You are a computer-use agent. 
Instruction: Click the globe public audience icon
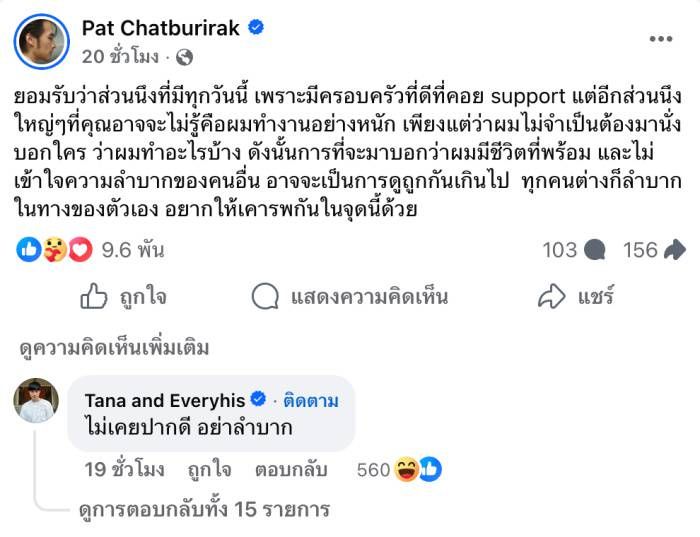tap(184, 57)
